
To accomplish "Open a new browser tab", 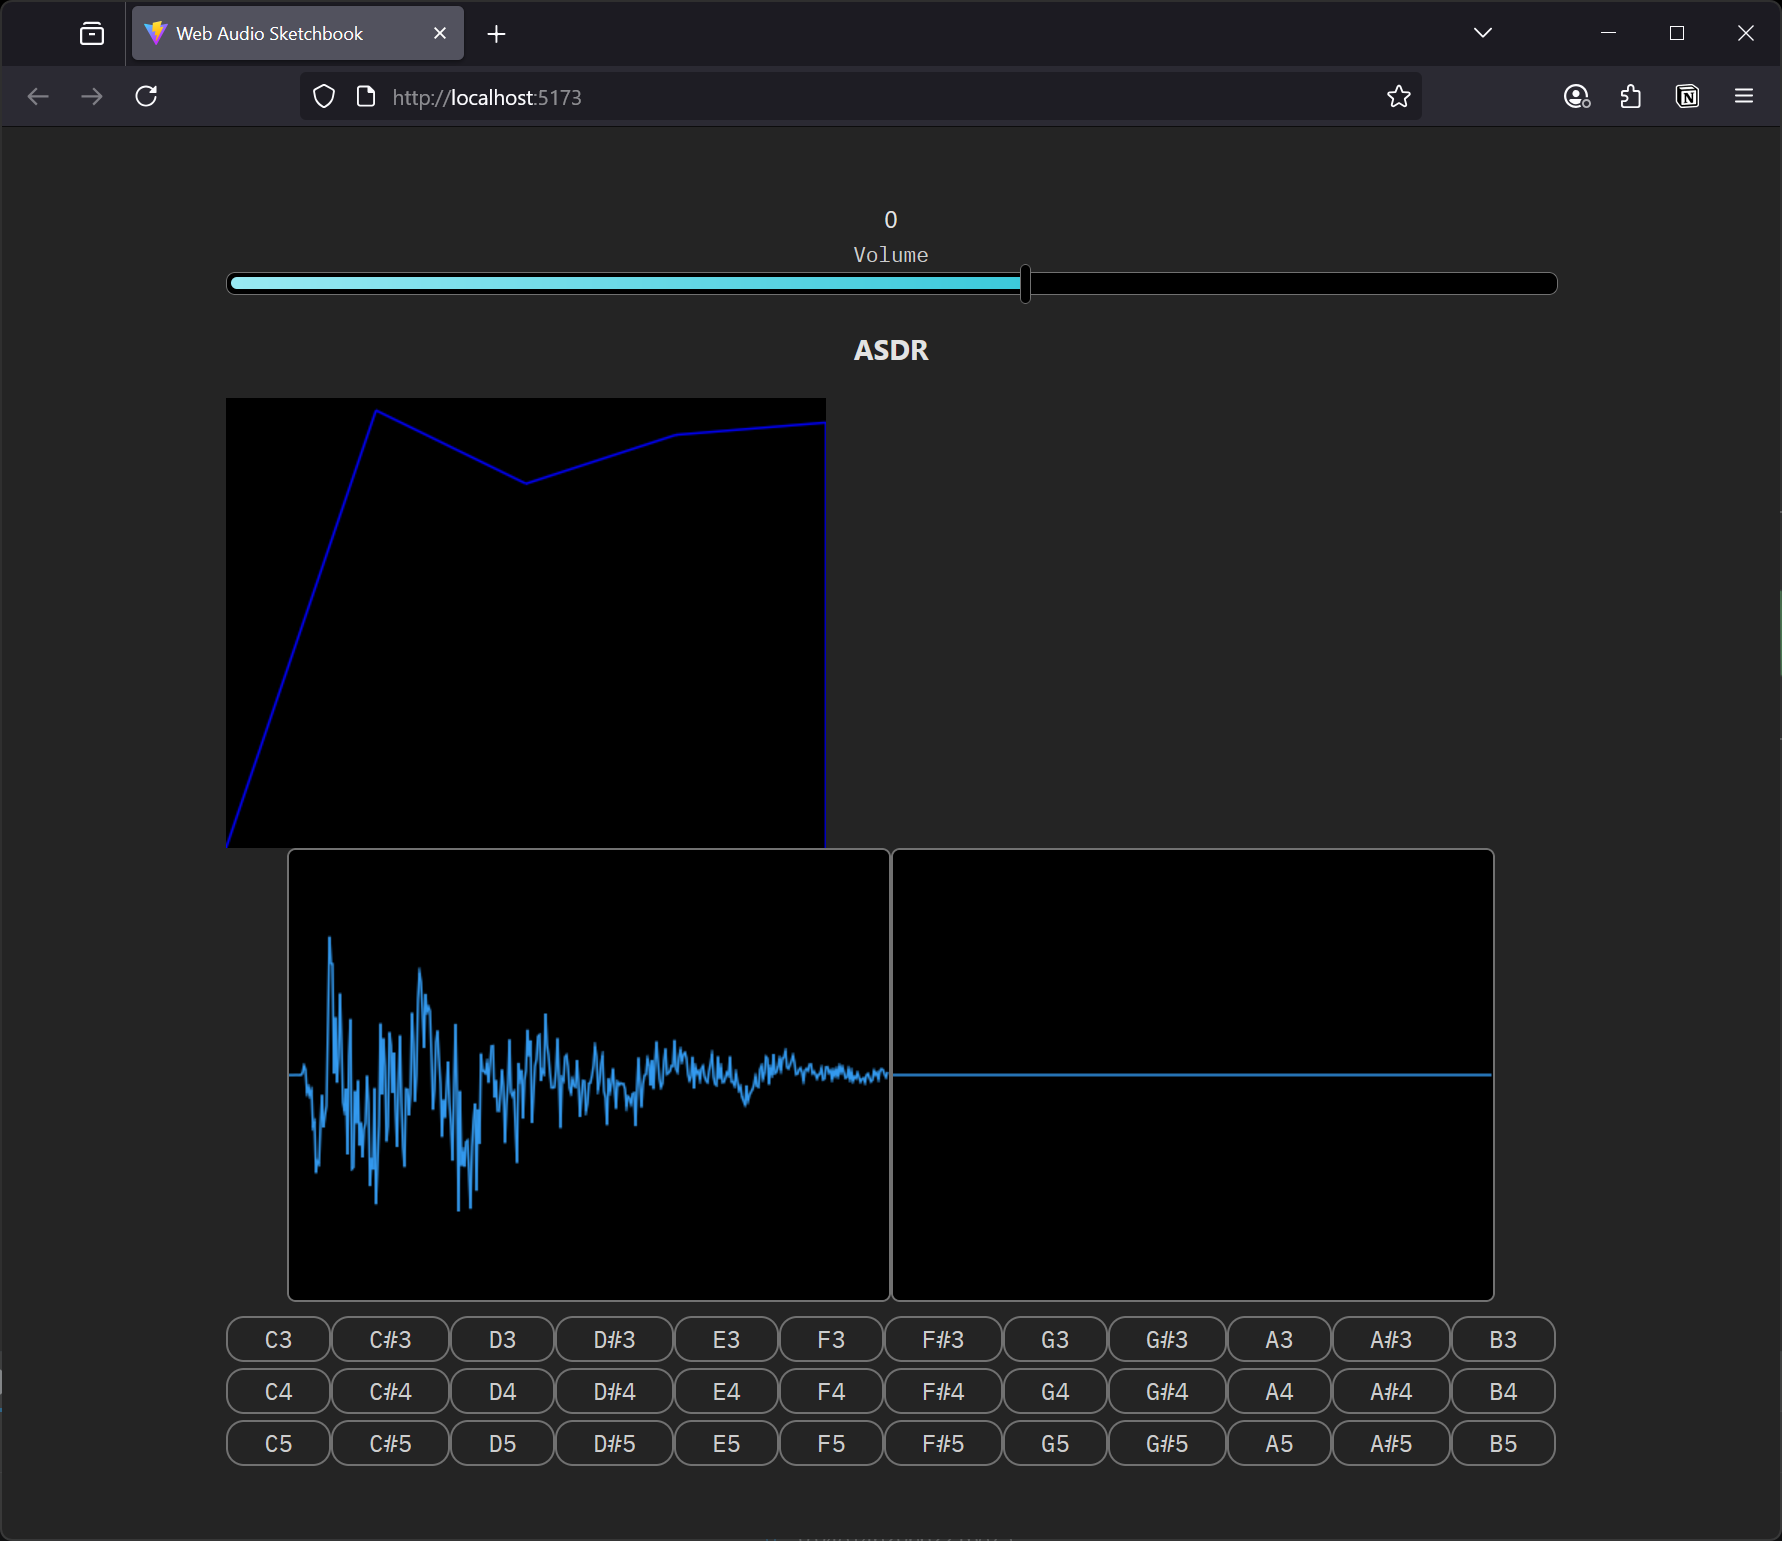I will 495,33.
